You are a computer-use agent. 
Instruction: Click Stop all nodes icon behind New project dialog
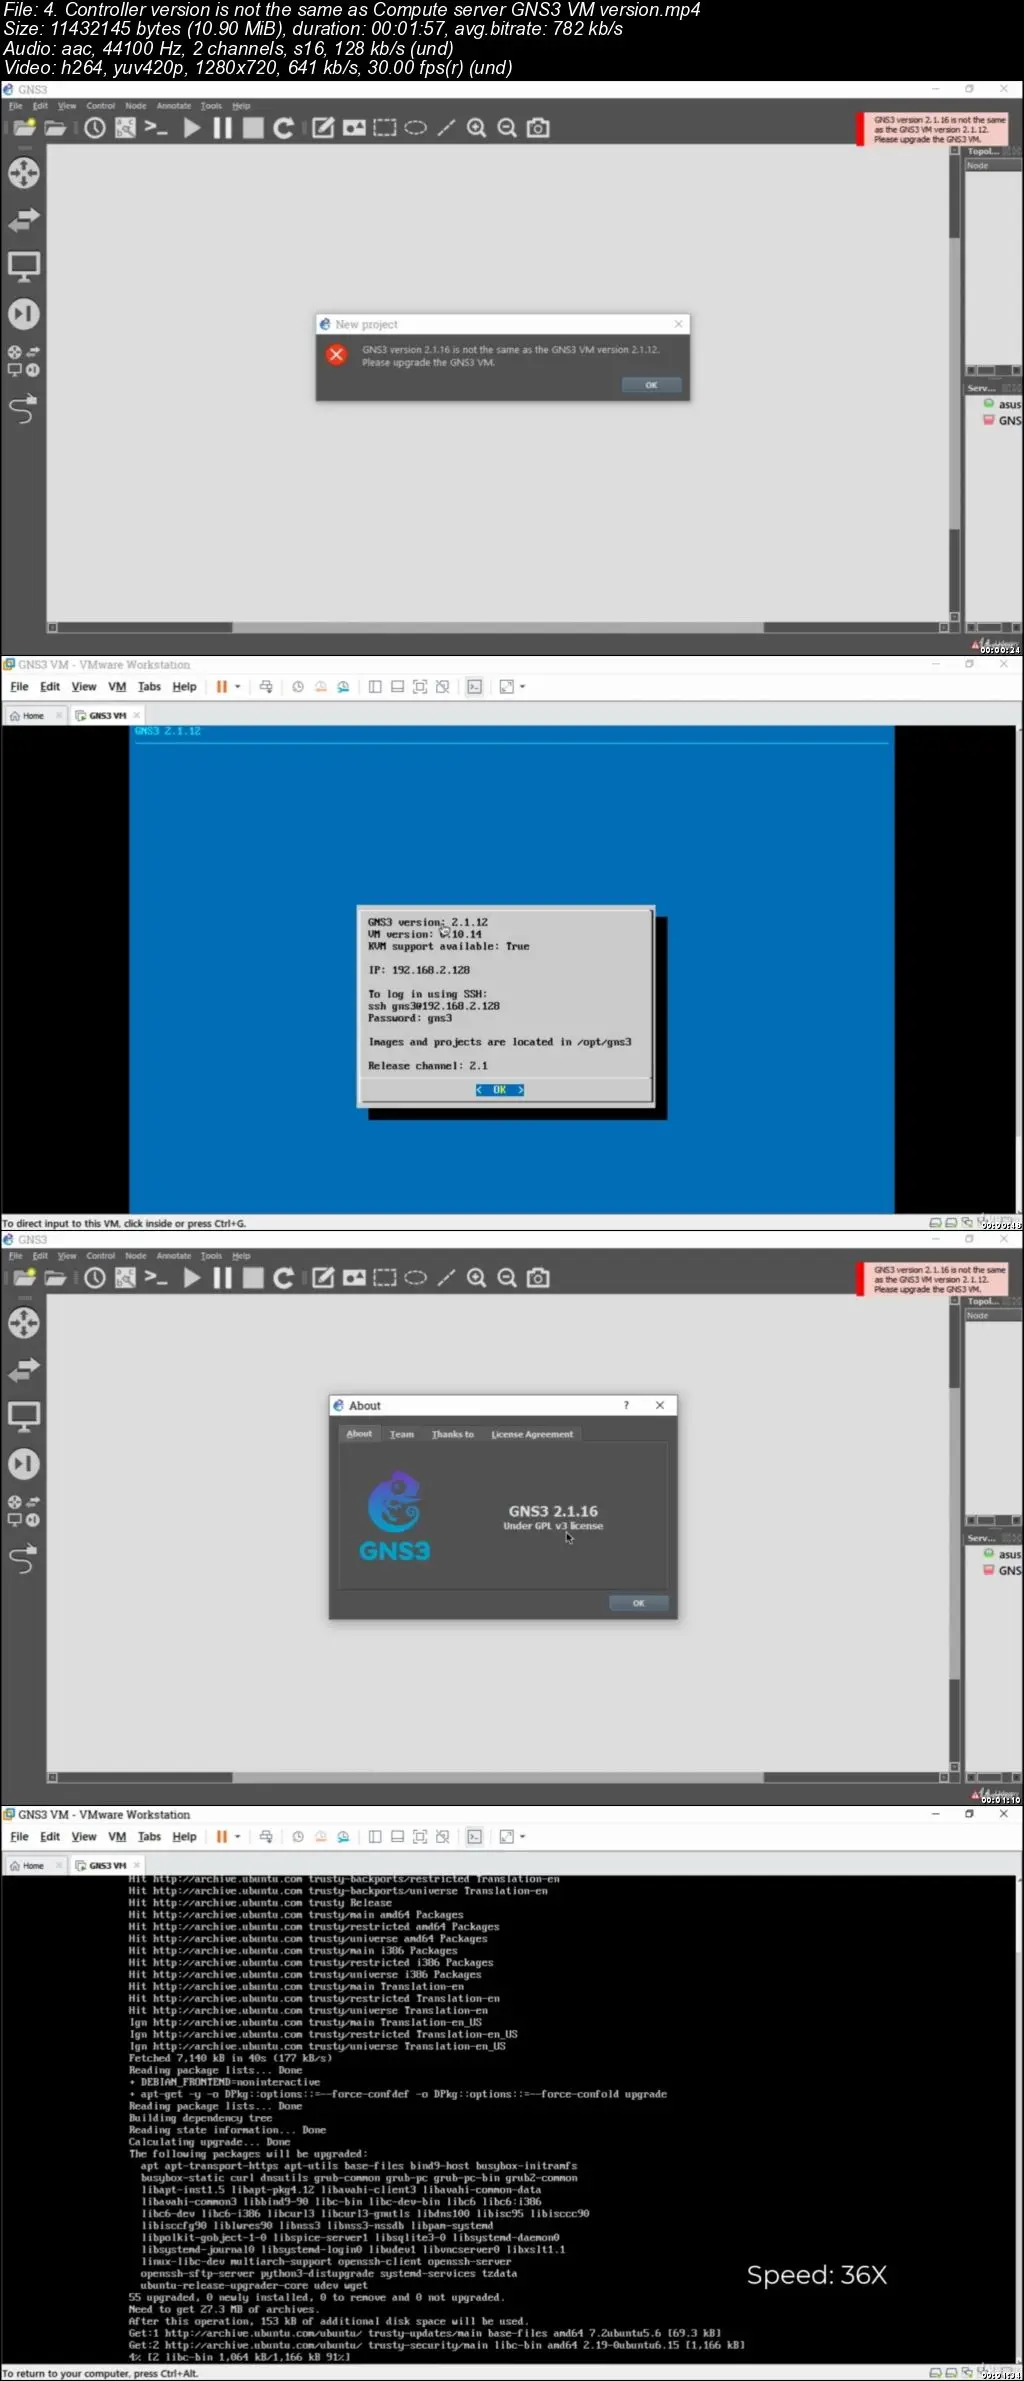(x=253, y=128)
